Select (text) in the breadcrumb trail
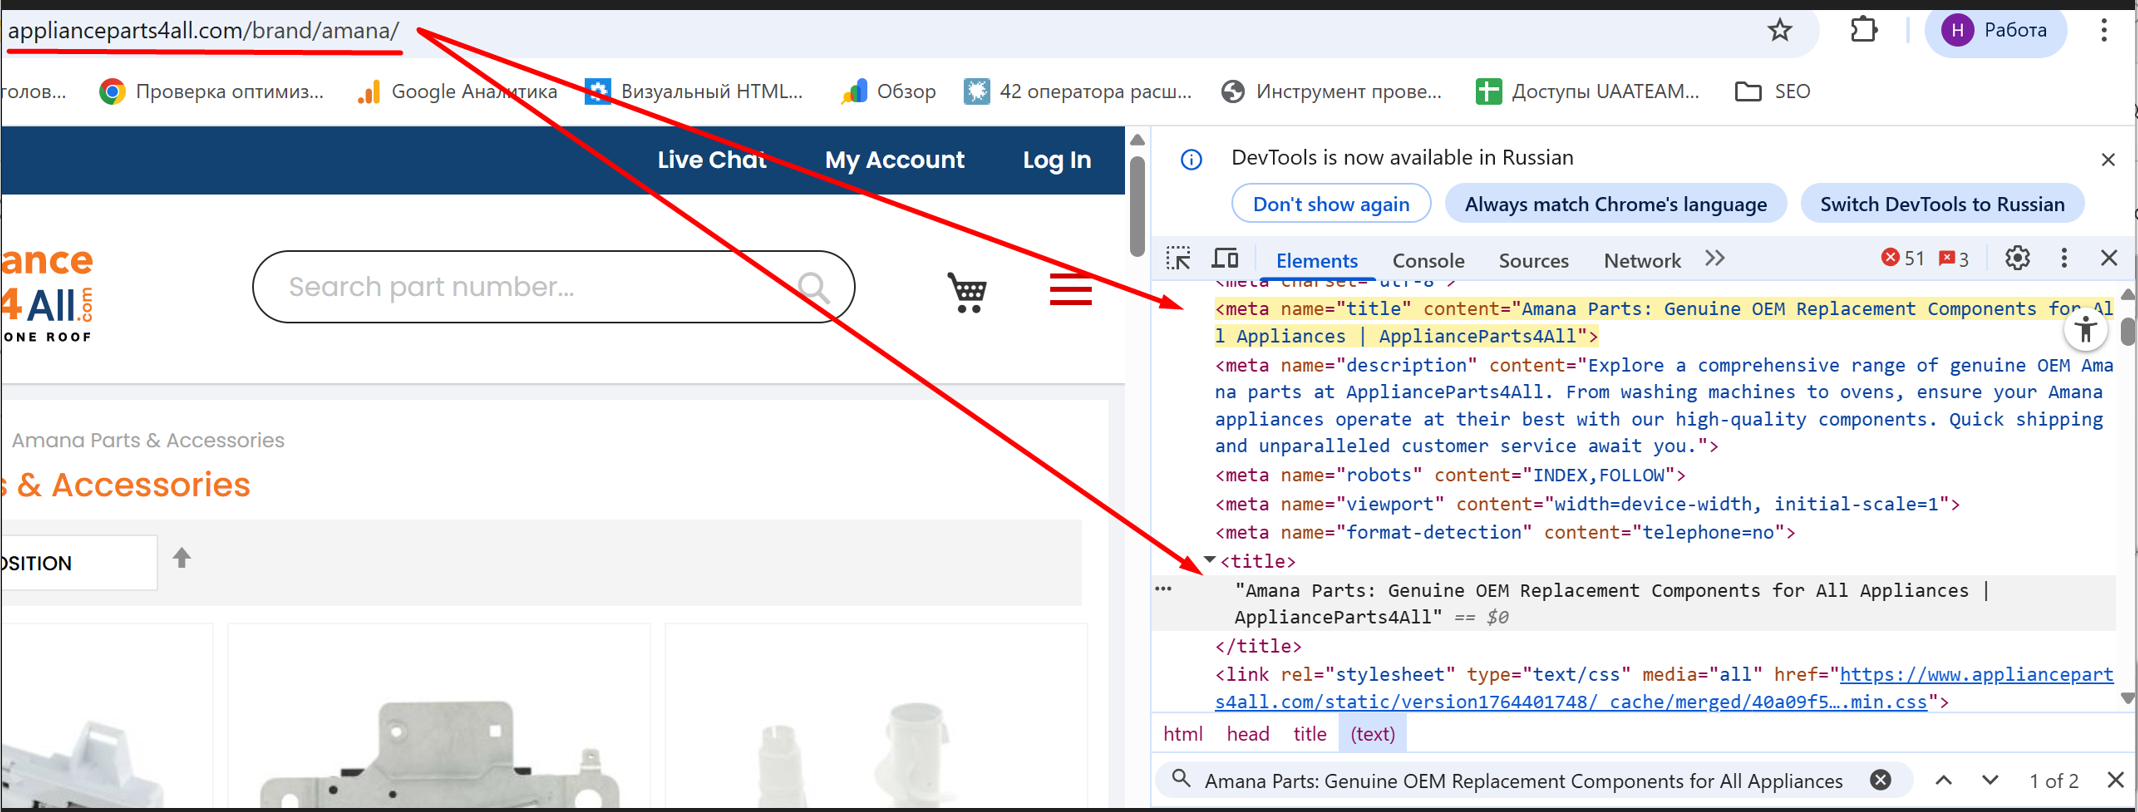The height and width of the screenshot is (812, 2138). 1373,734
